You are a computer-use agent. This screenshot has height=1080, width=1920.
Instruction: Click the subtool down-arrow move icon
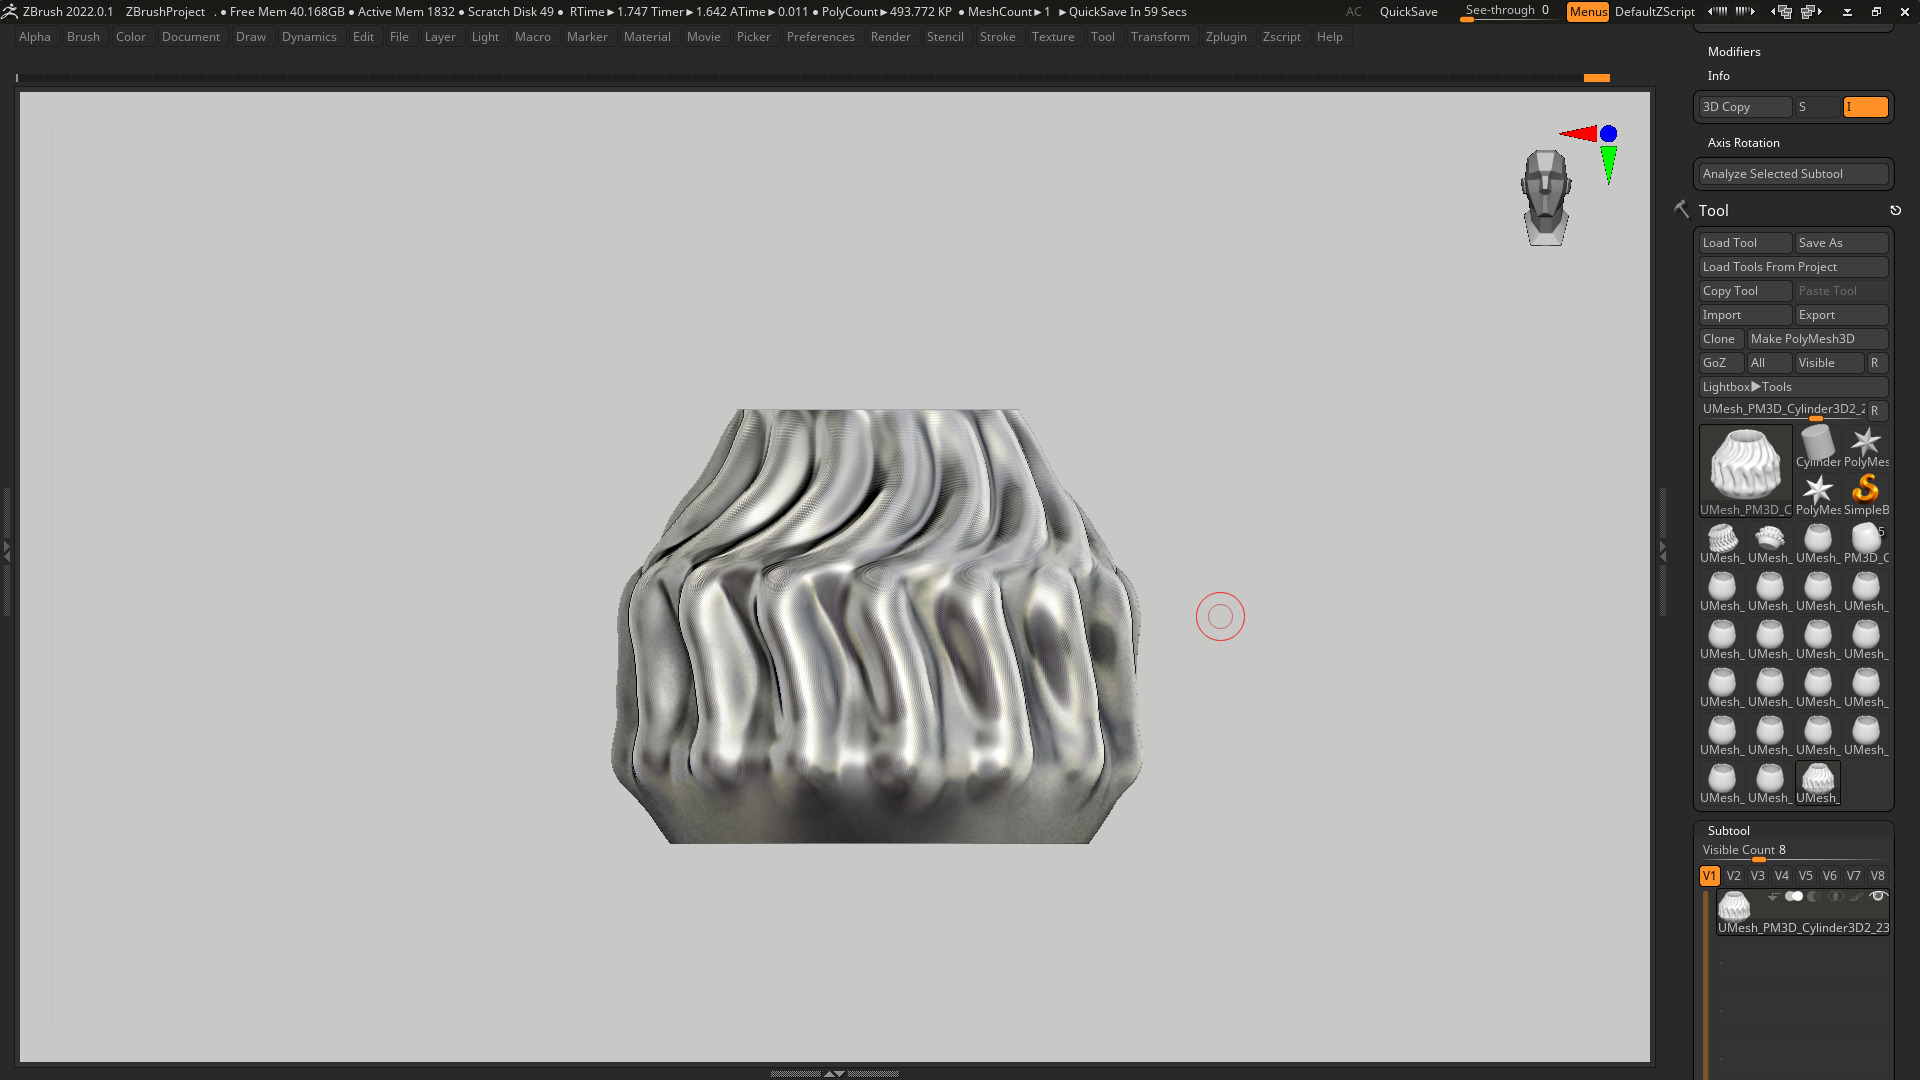(x=1772, y=897)
